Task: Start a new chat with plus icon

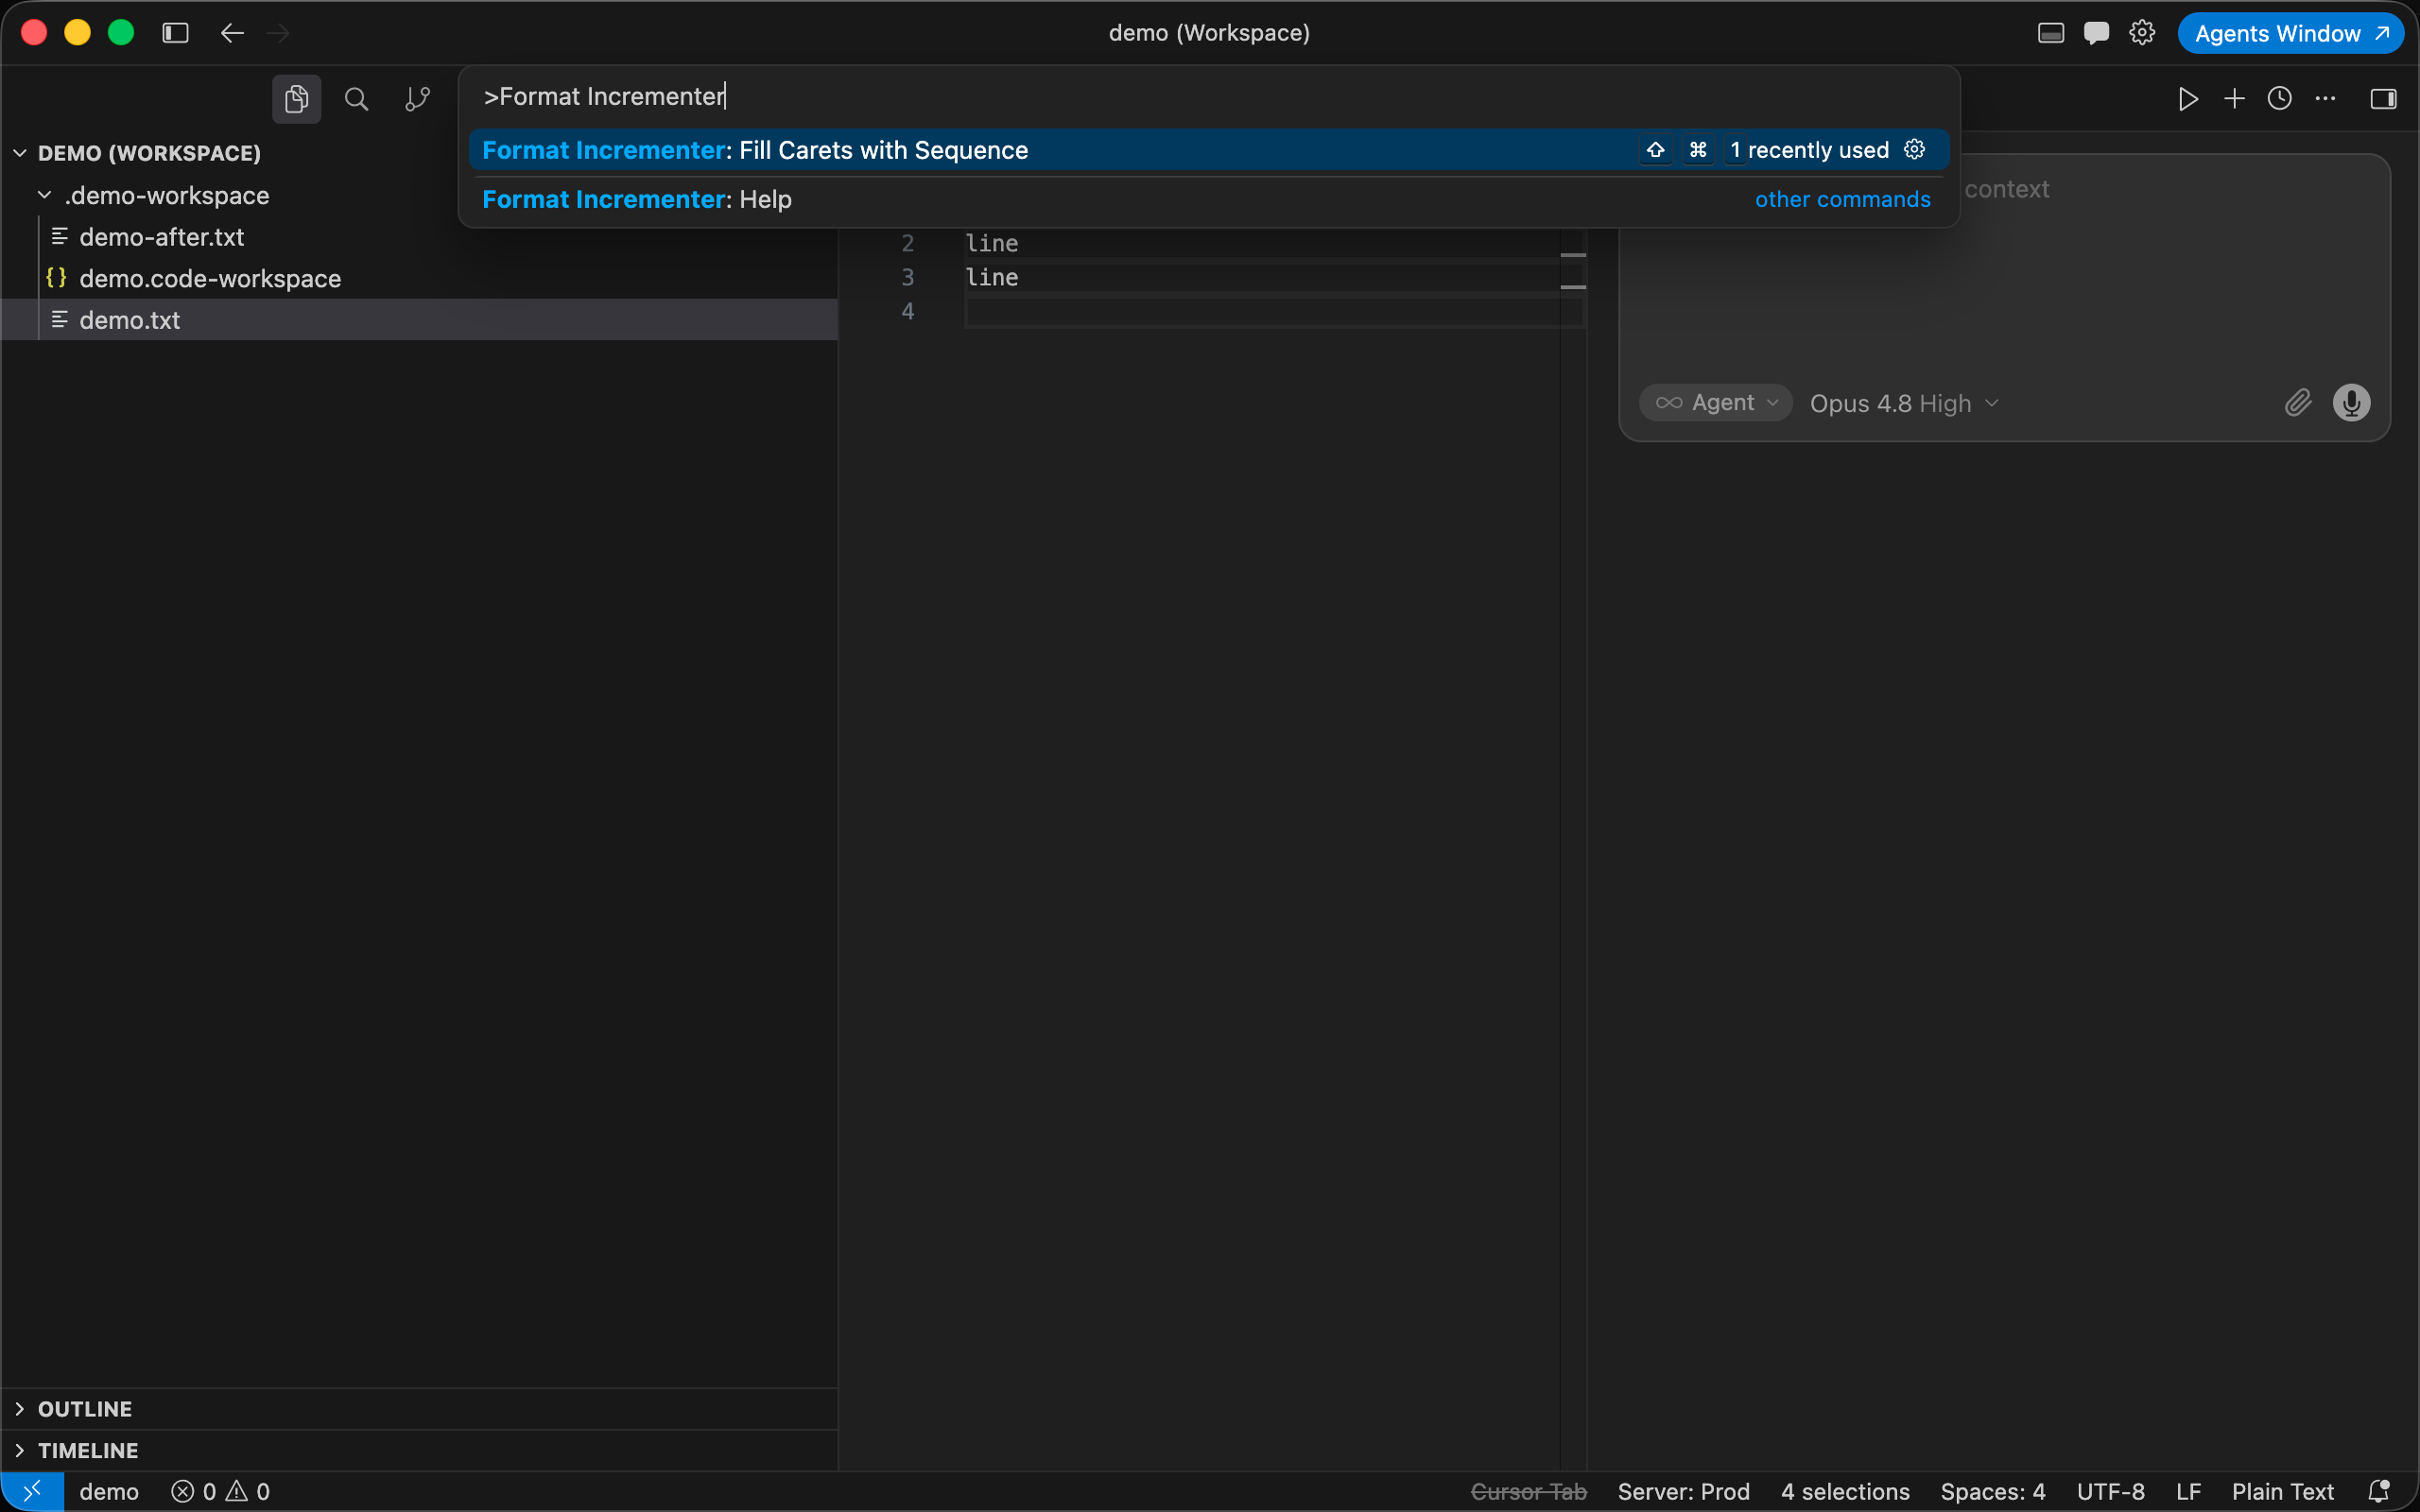Action: point(2234,98)
